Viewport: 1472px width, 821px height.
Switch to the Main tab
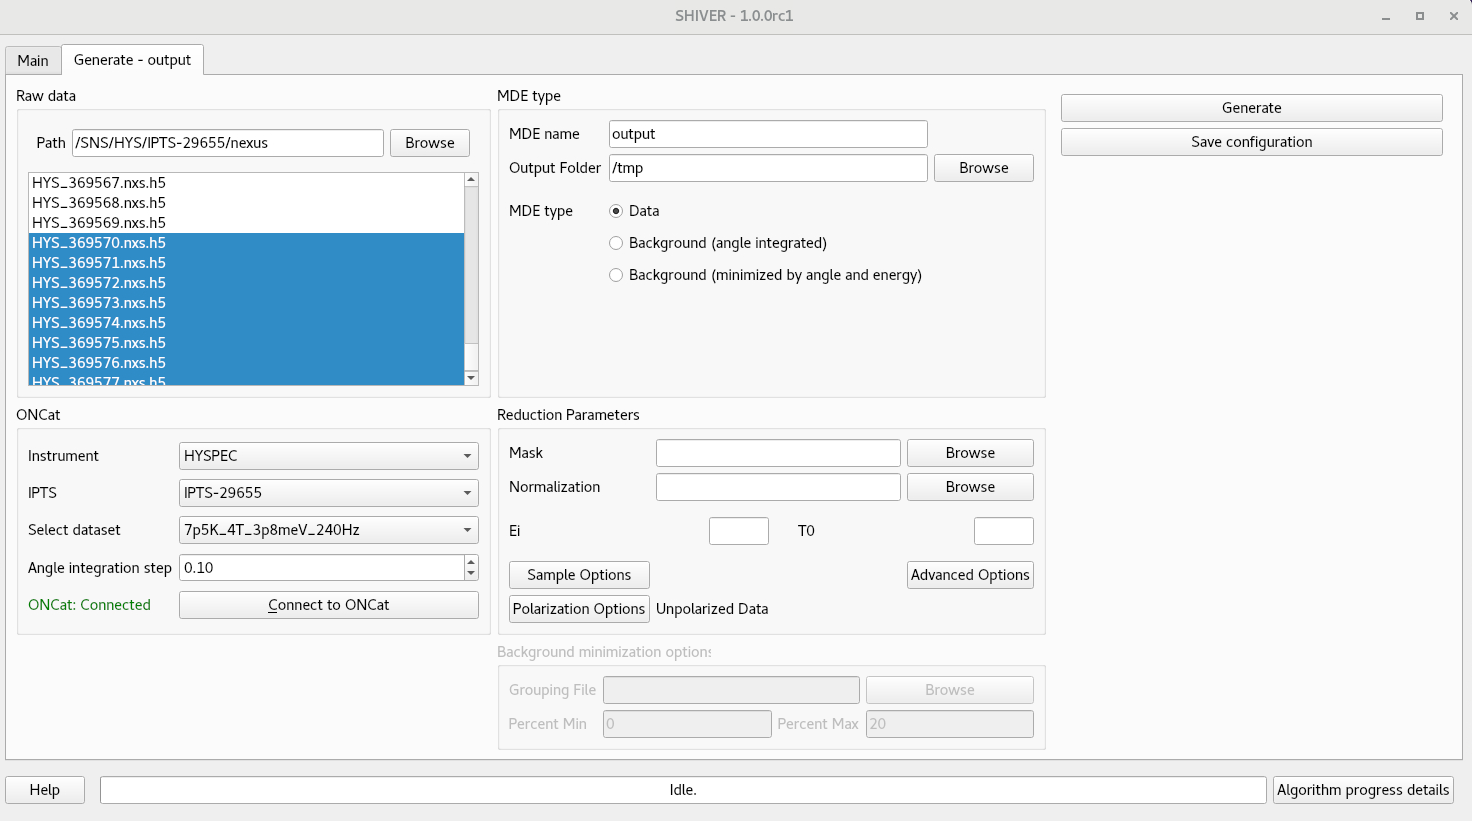point(32,60)
